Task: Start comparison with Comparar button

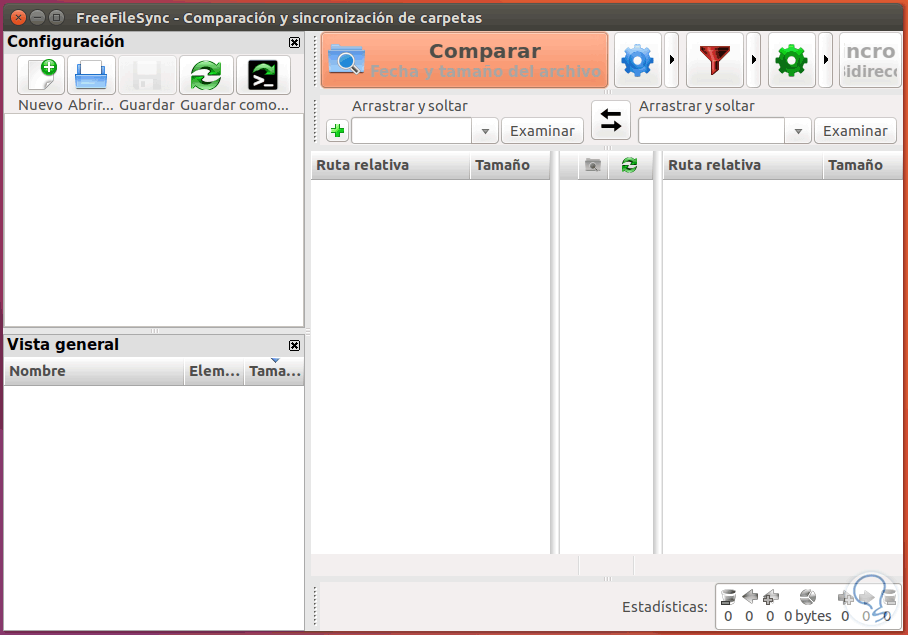Action: pos(464,60)
